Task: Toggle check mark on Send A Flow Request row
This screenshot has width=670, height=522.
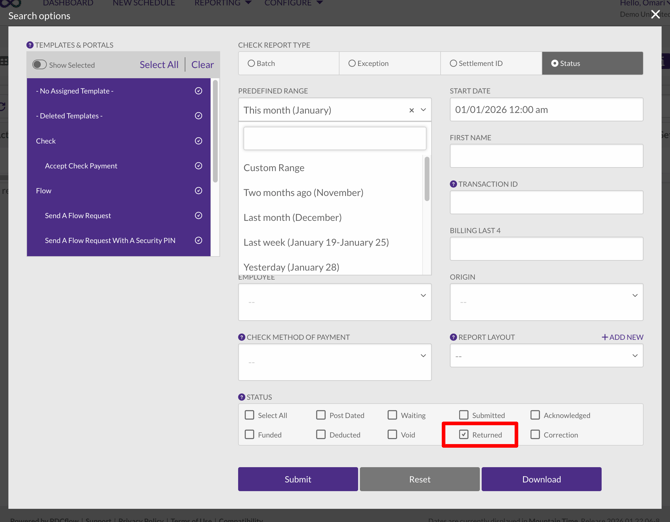Action: [198, 215]
